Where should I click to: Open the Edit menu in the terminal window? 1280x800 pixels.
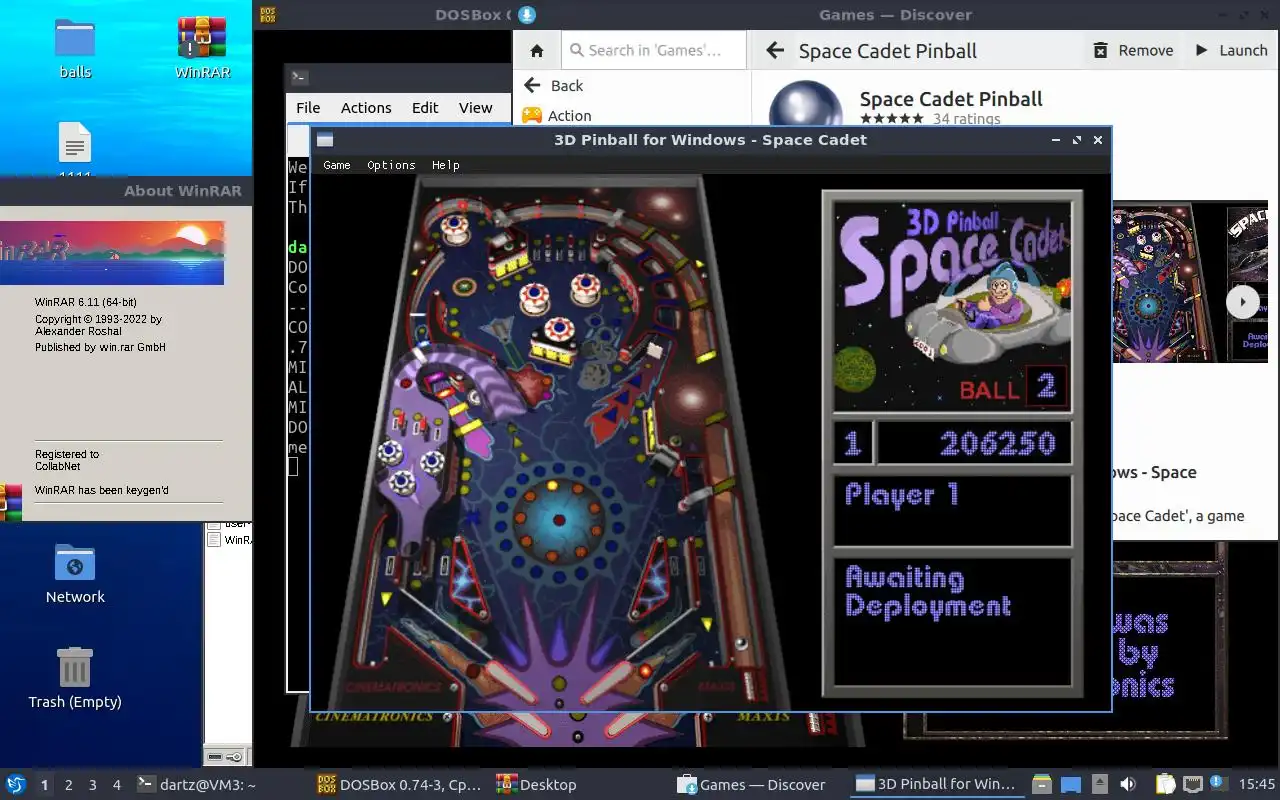[x=425, y=108]
